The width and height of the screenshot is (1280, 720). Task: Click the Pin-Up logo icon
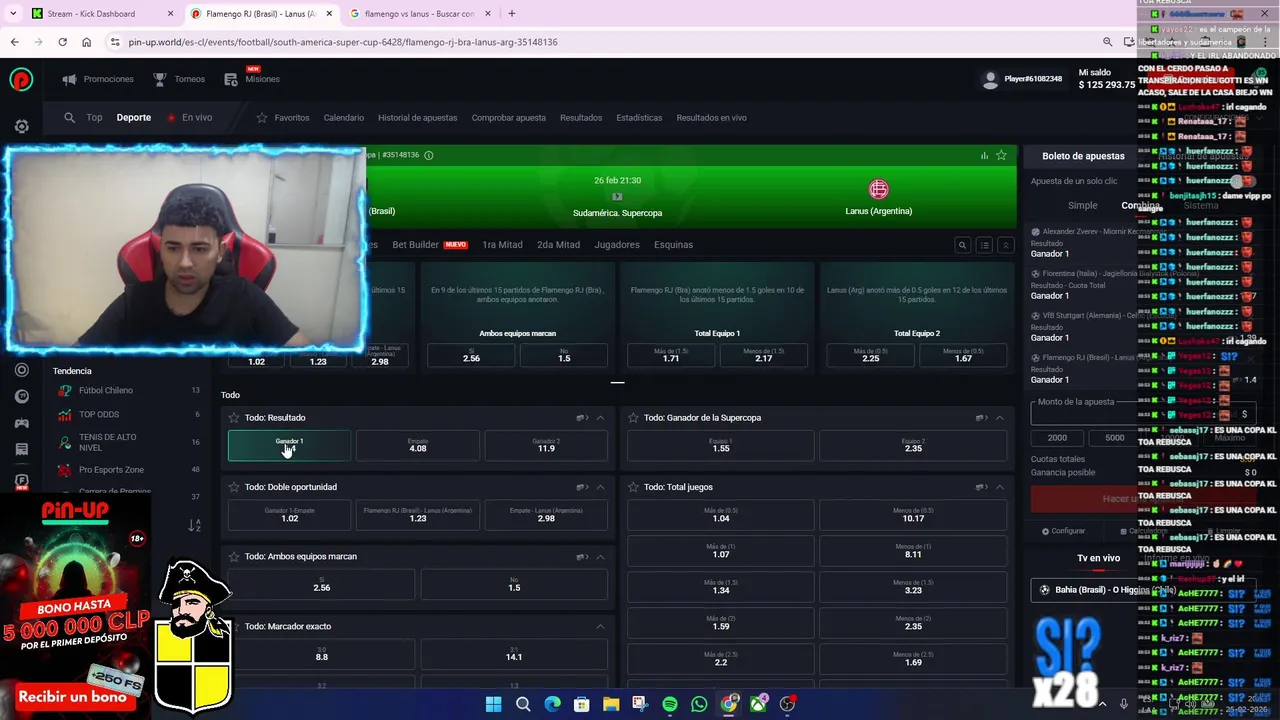21,80
